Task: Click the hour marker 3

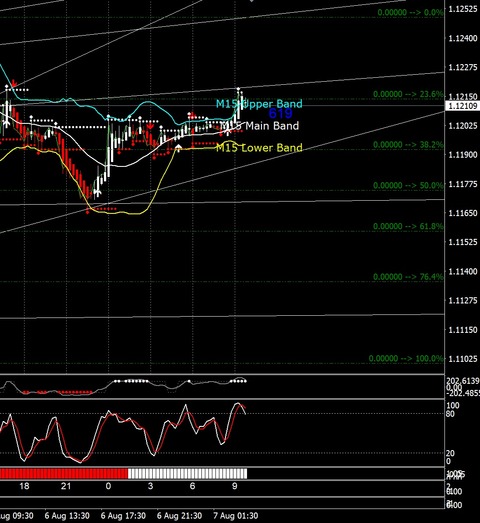Action: point(150,486)
